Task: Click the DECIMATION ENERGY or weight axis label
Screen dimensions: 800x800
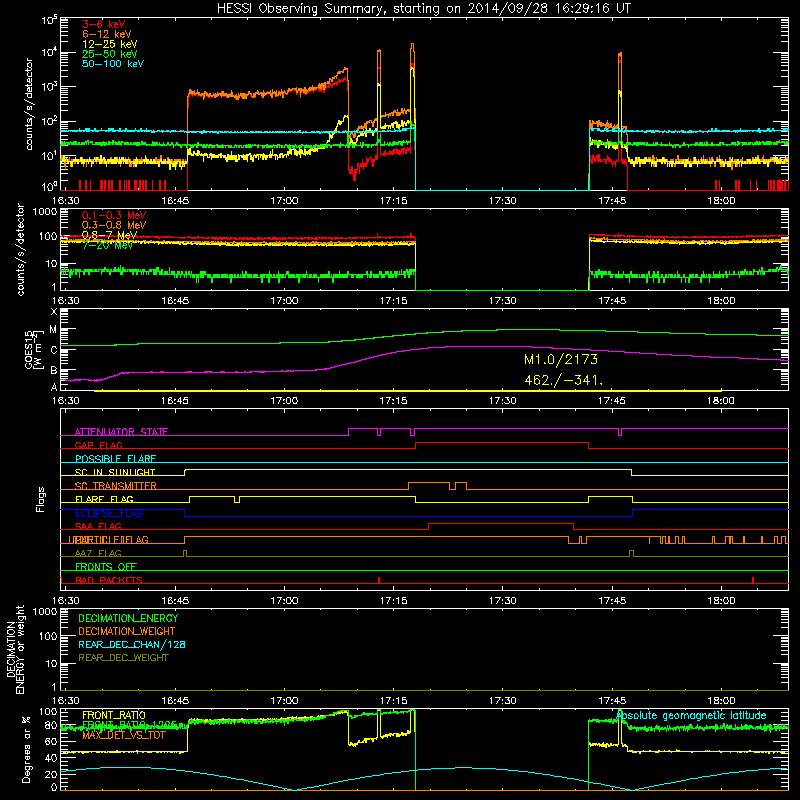Action: coord(15,649)
